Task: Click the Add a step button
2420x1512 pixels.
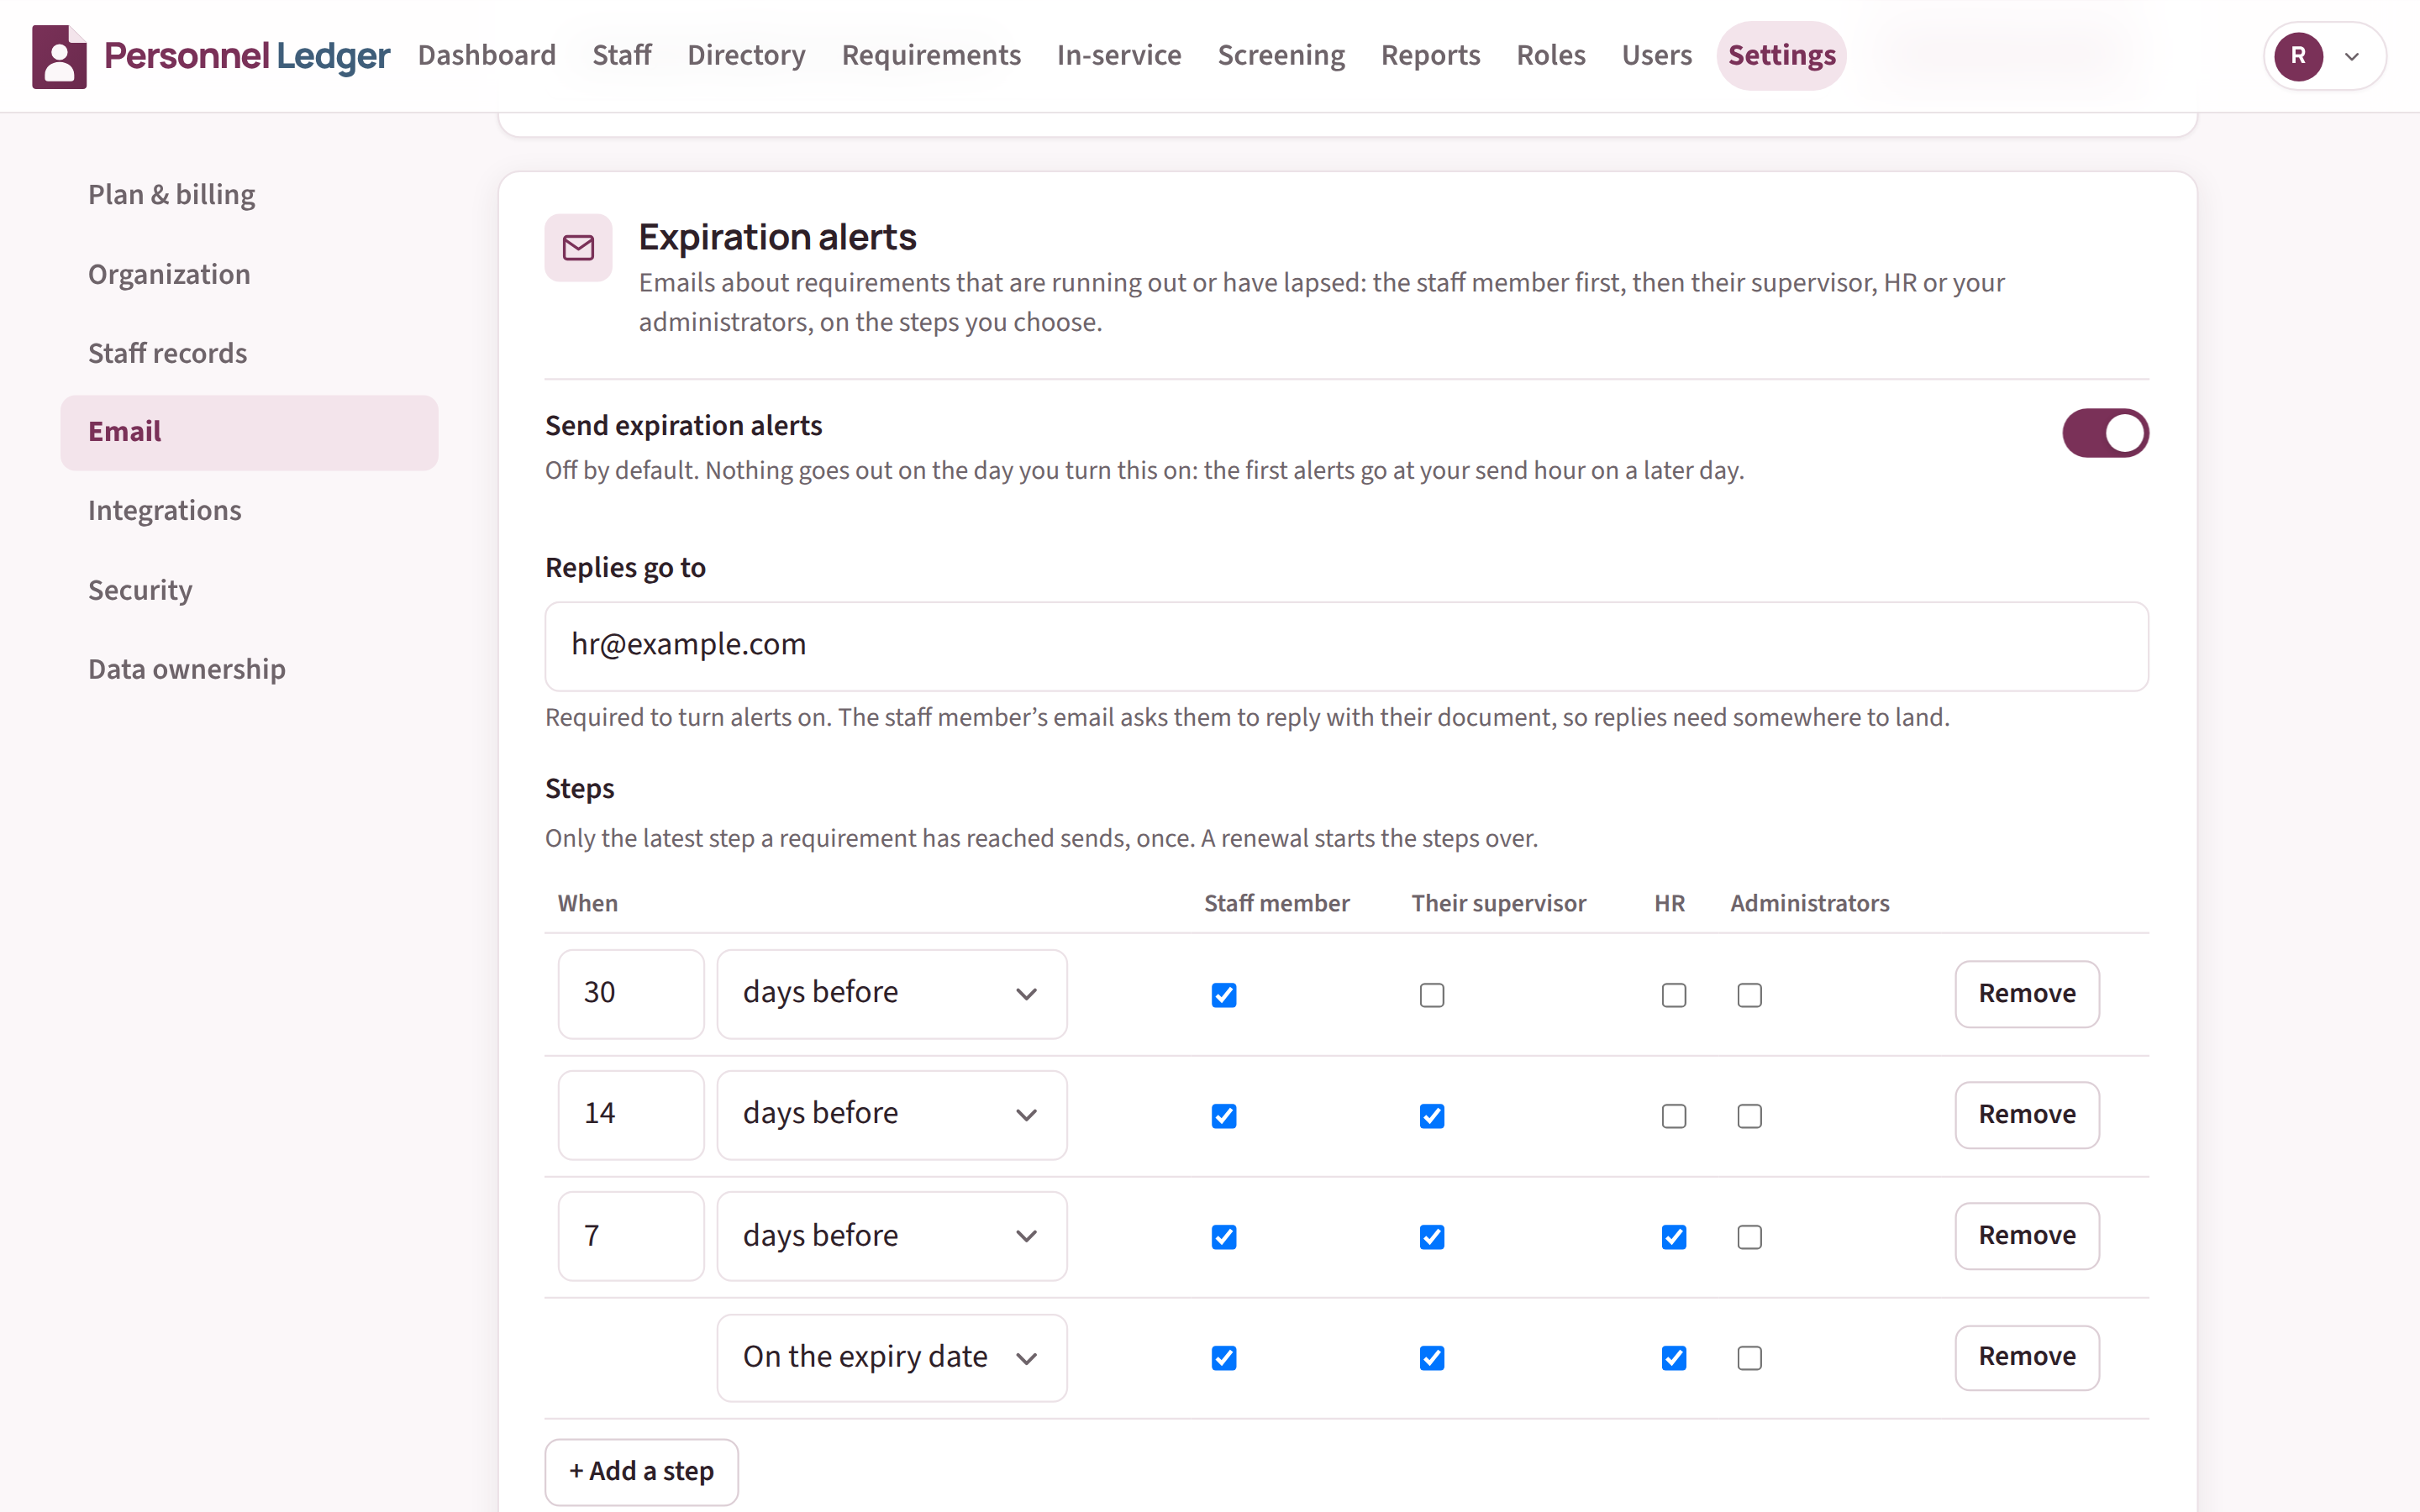Action: 641,1472
